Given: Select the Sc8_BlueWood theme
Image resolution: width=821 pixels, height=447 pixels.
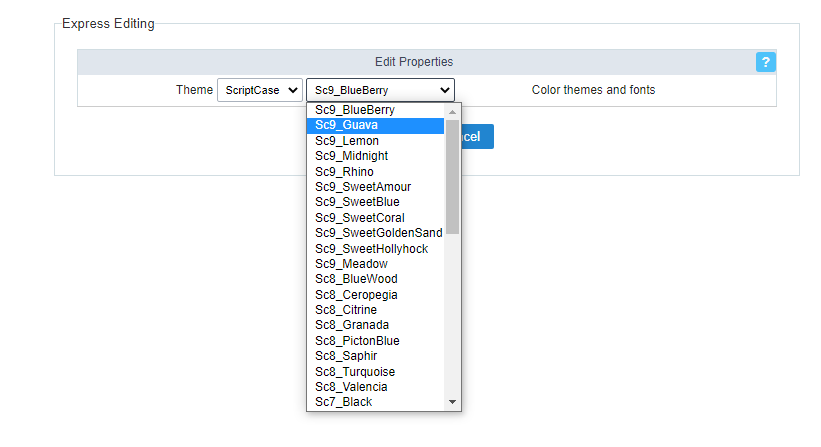Looking at the screenshot, I should coord(375,279).
